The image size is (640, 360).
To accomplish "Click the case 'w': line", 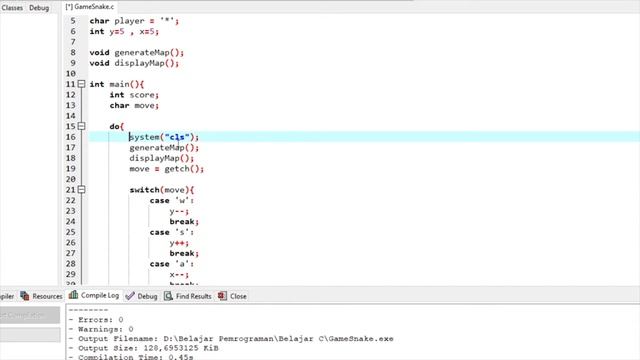I will pos(171,201).
